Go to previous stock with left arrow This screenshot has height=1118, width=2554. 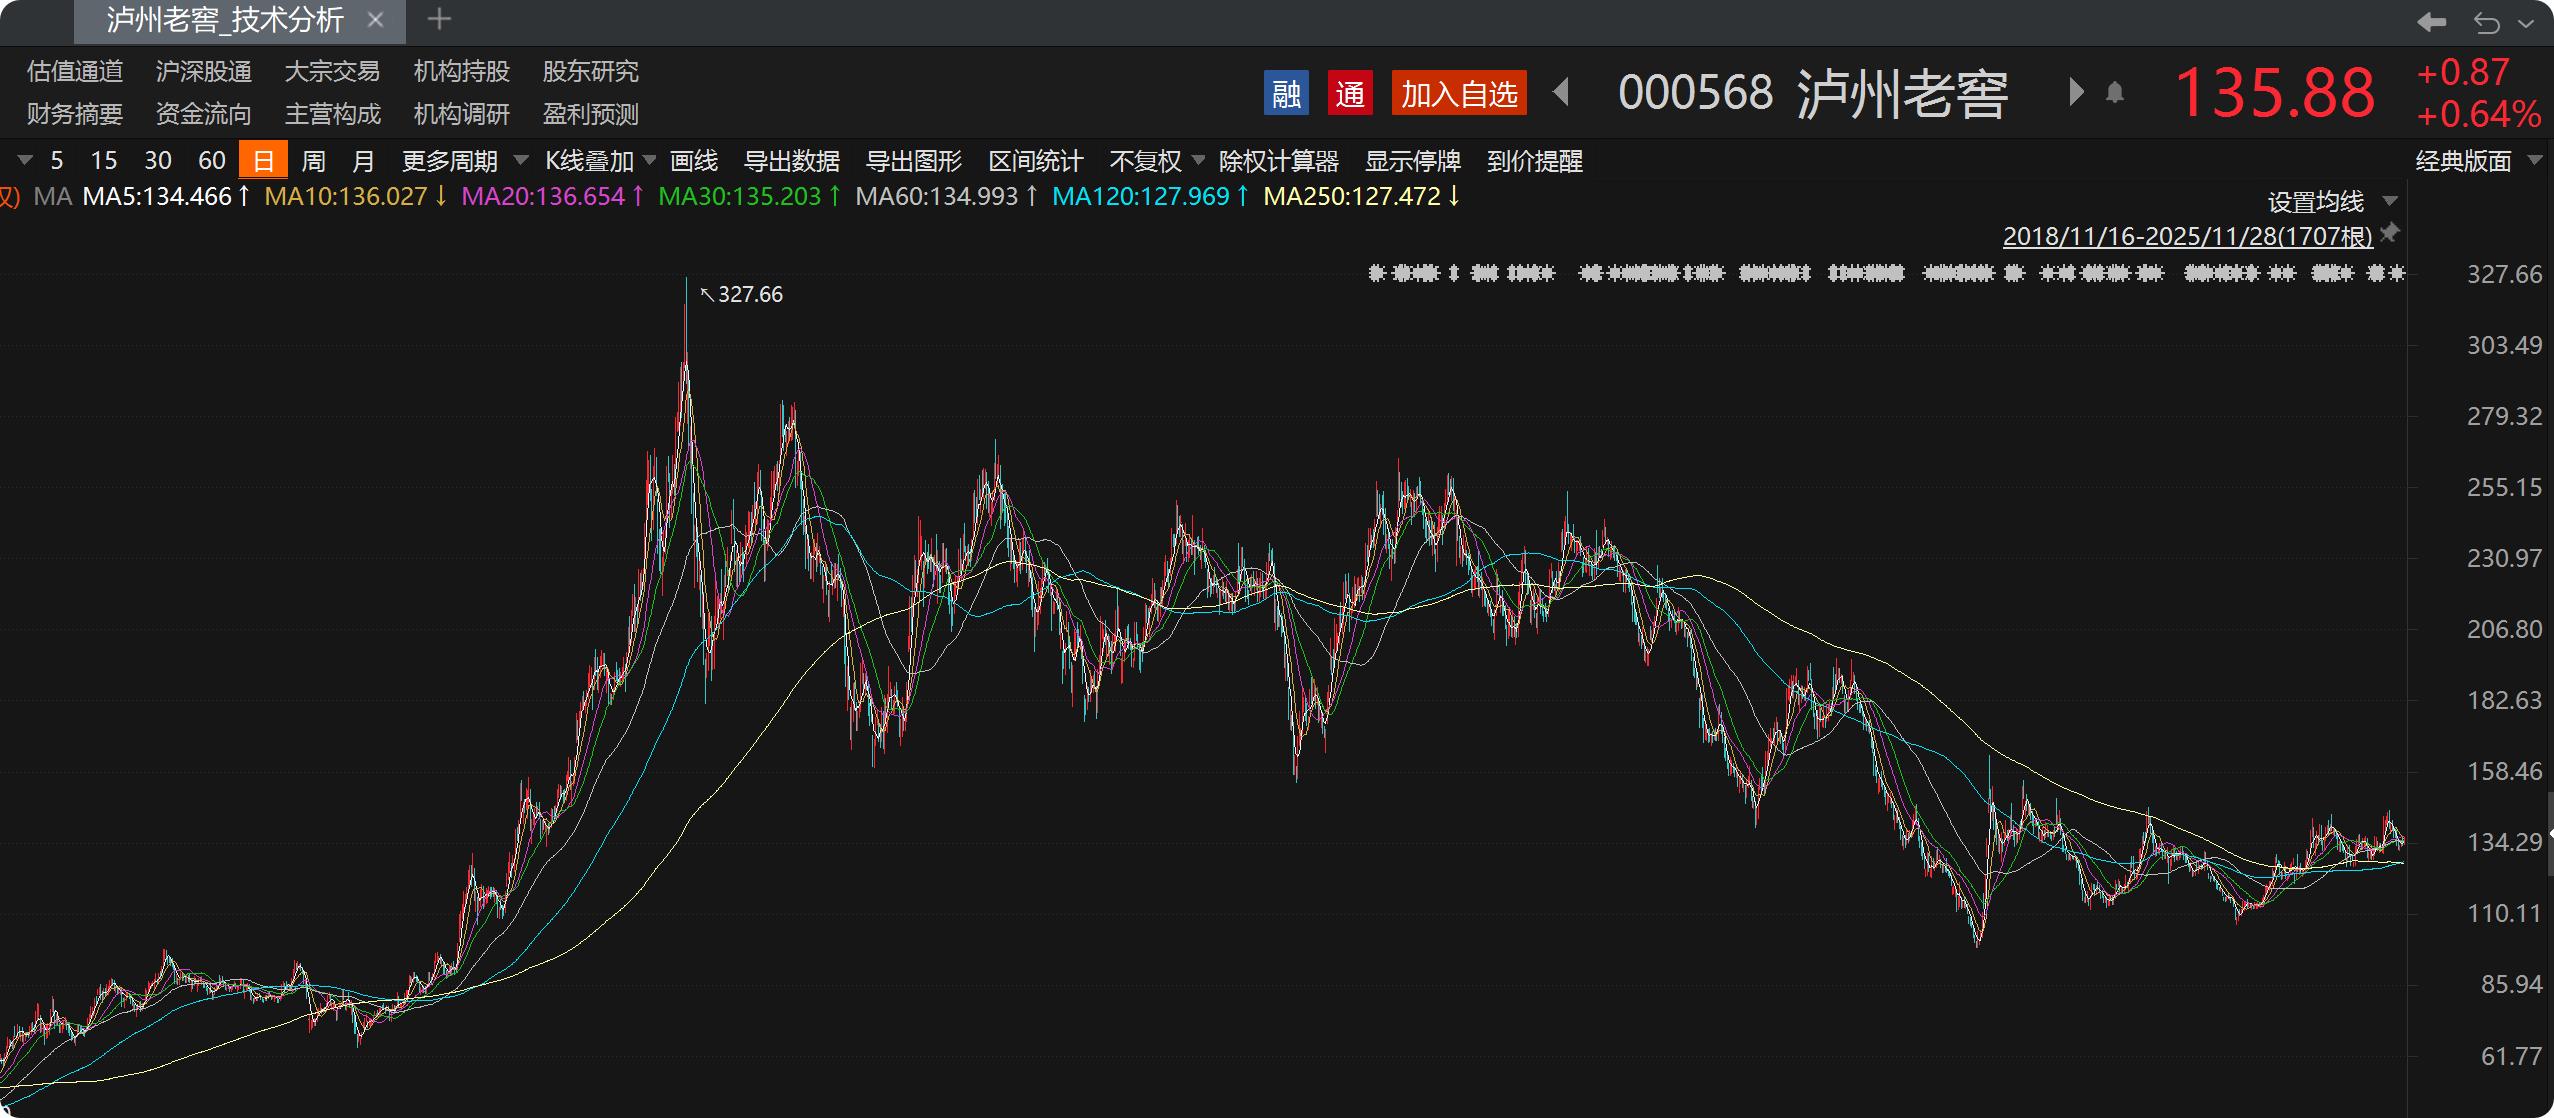1561,93
